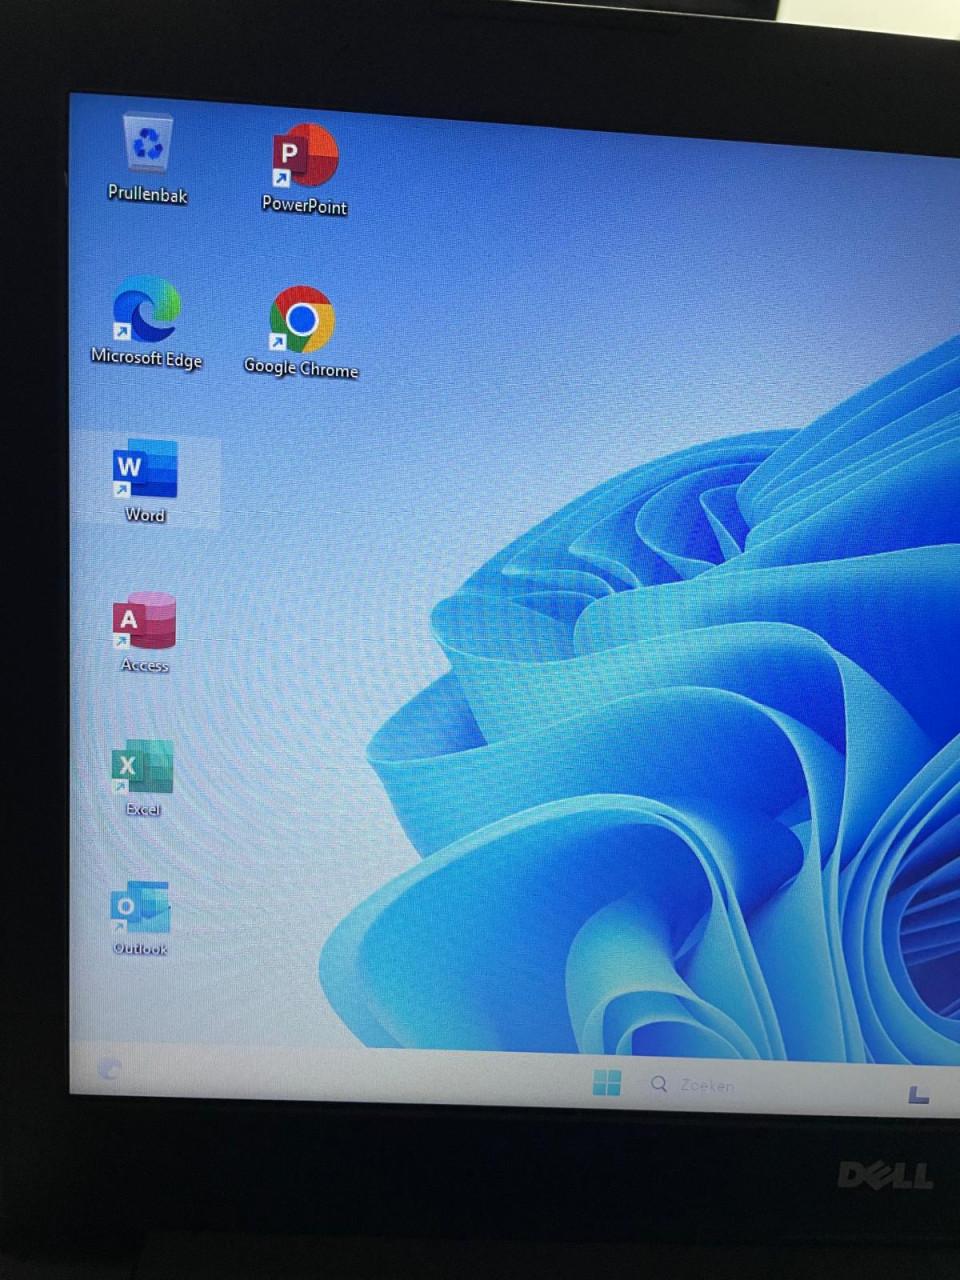Click the "Outlook" text label
The height and width of the screenshot is (1280, 960).
click(140, 948)
